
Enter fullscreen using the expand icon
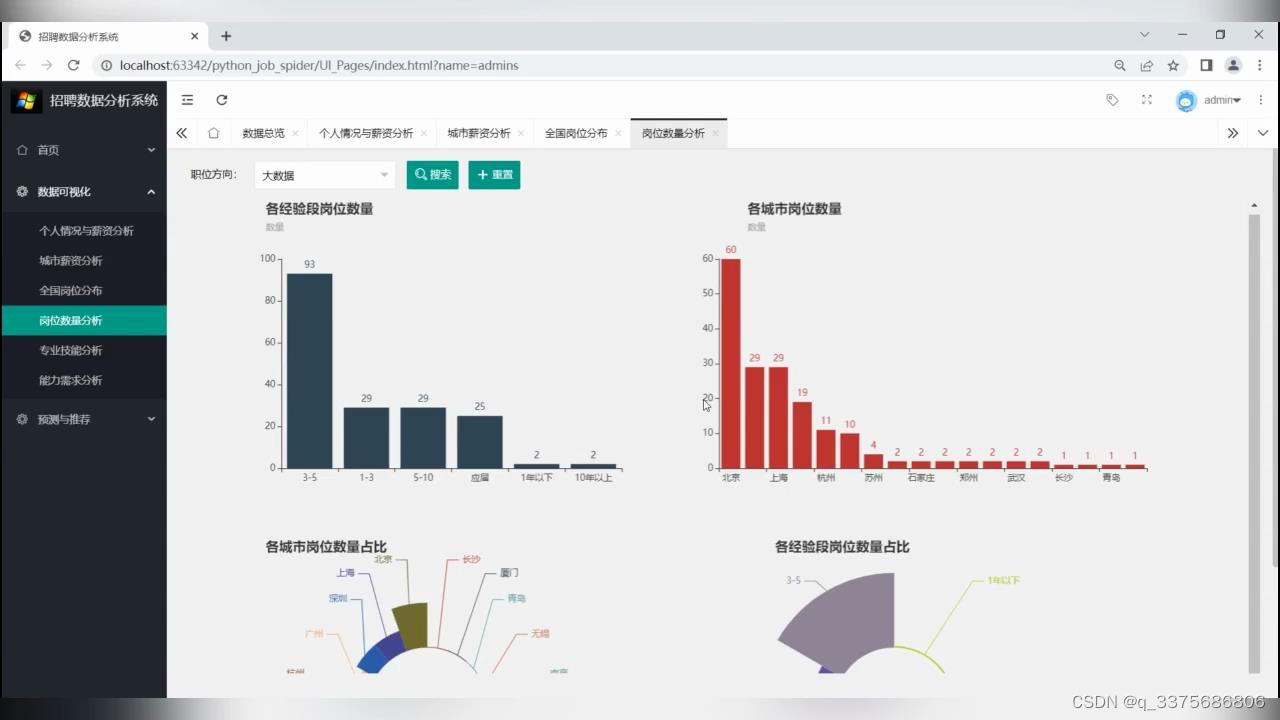tap(1145, 100)
